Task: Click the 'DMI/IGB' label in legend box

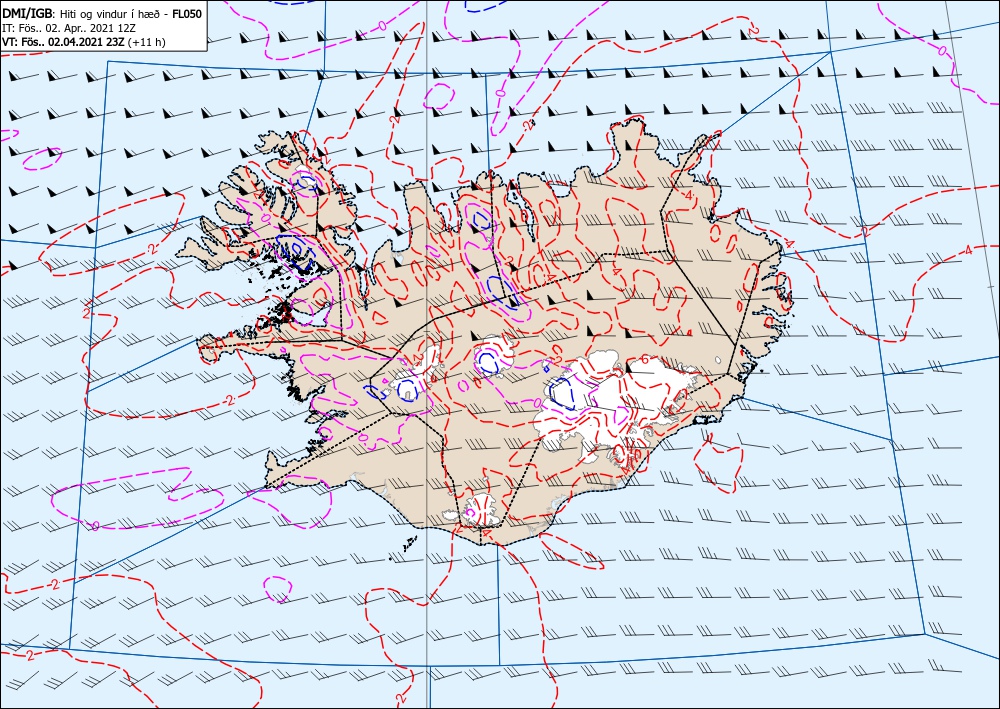Action: click(27, 14)
